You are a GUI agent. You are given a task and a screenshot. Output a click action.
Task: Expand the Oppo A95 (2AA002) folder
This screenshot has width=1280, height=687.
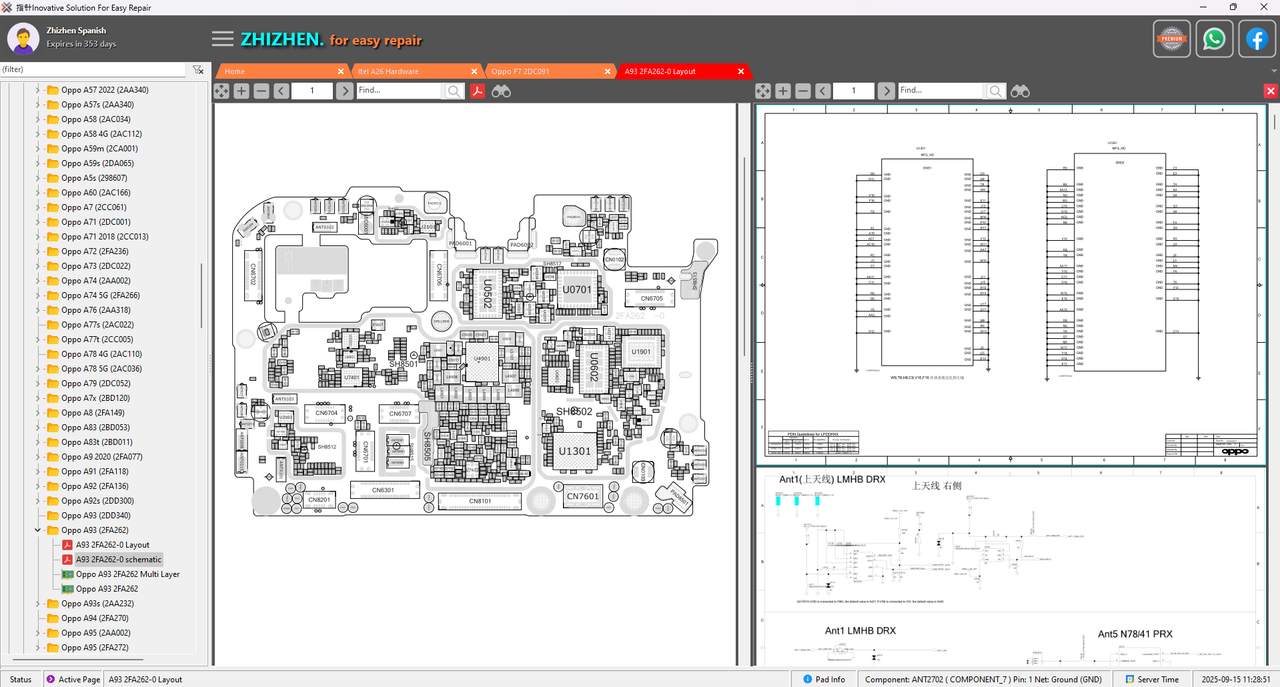[39, 633]
